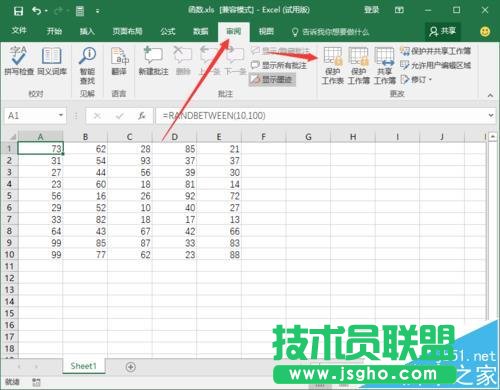
Task: Select cell E10 containing 88
Action: (219, 255)
